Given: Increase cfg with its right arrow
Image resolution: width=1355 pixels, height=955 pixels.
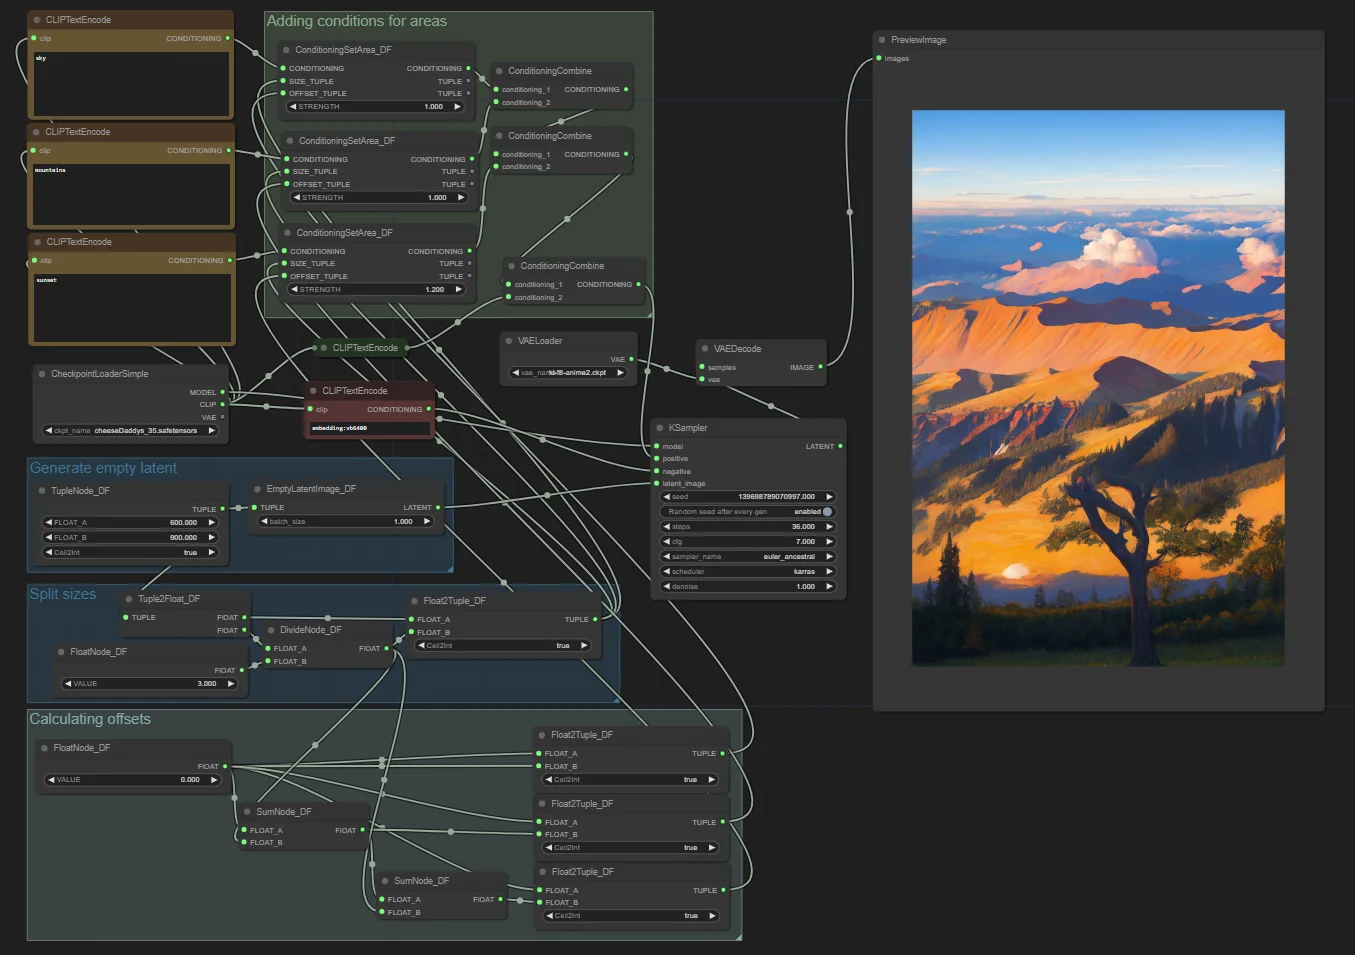Looking at the screenshot, I should point(829,542).
